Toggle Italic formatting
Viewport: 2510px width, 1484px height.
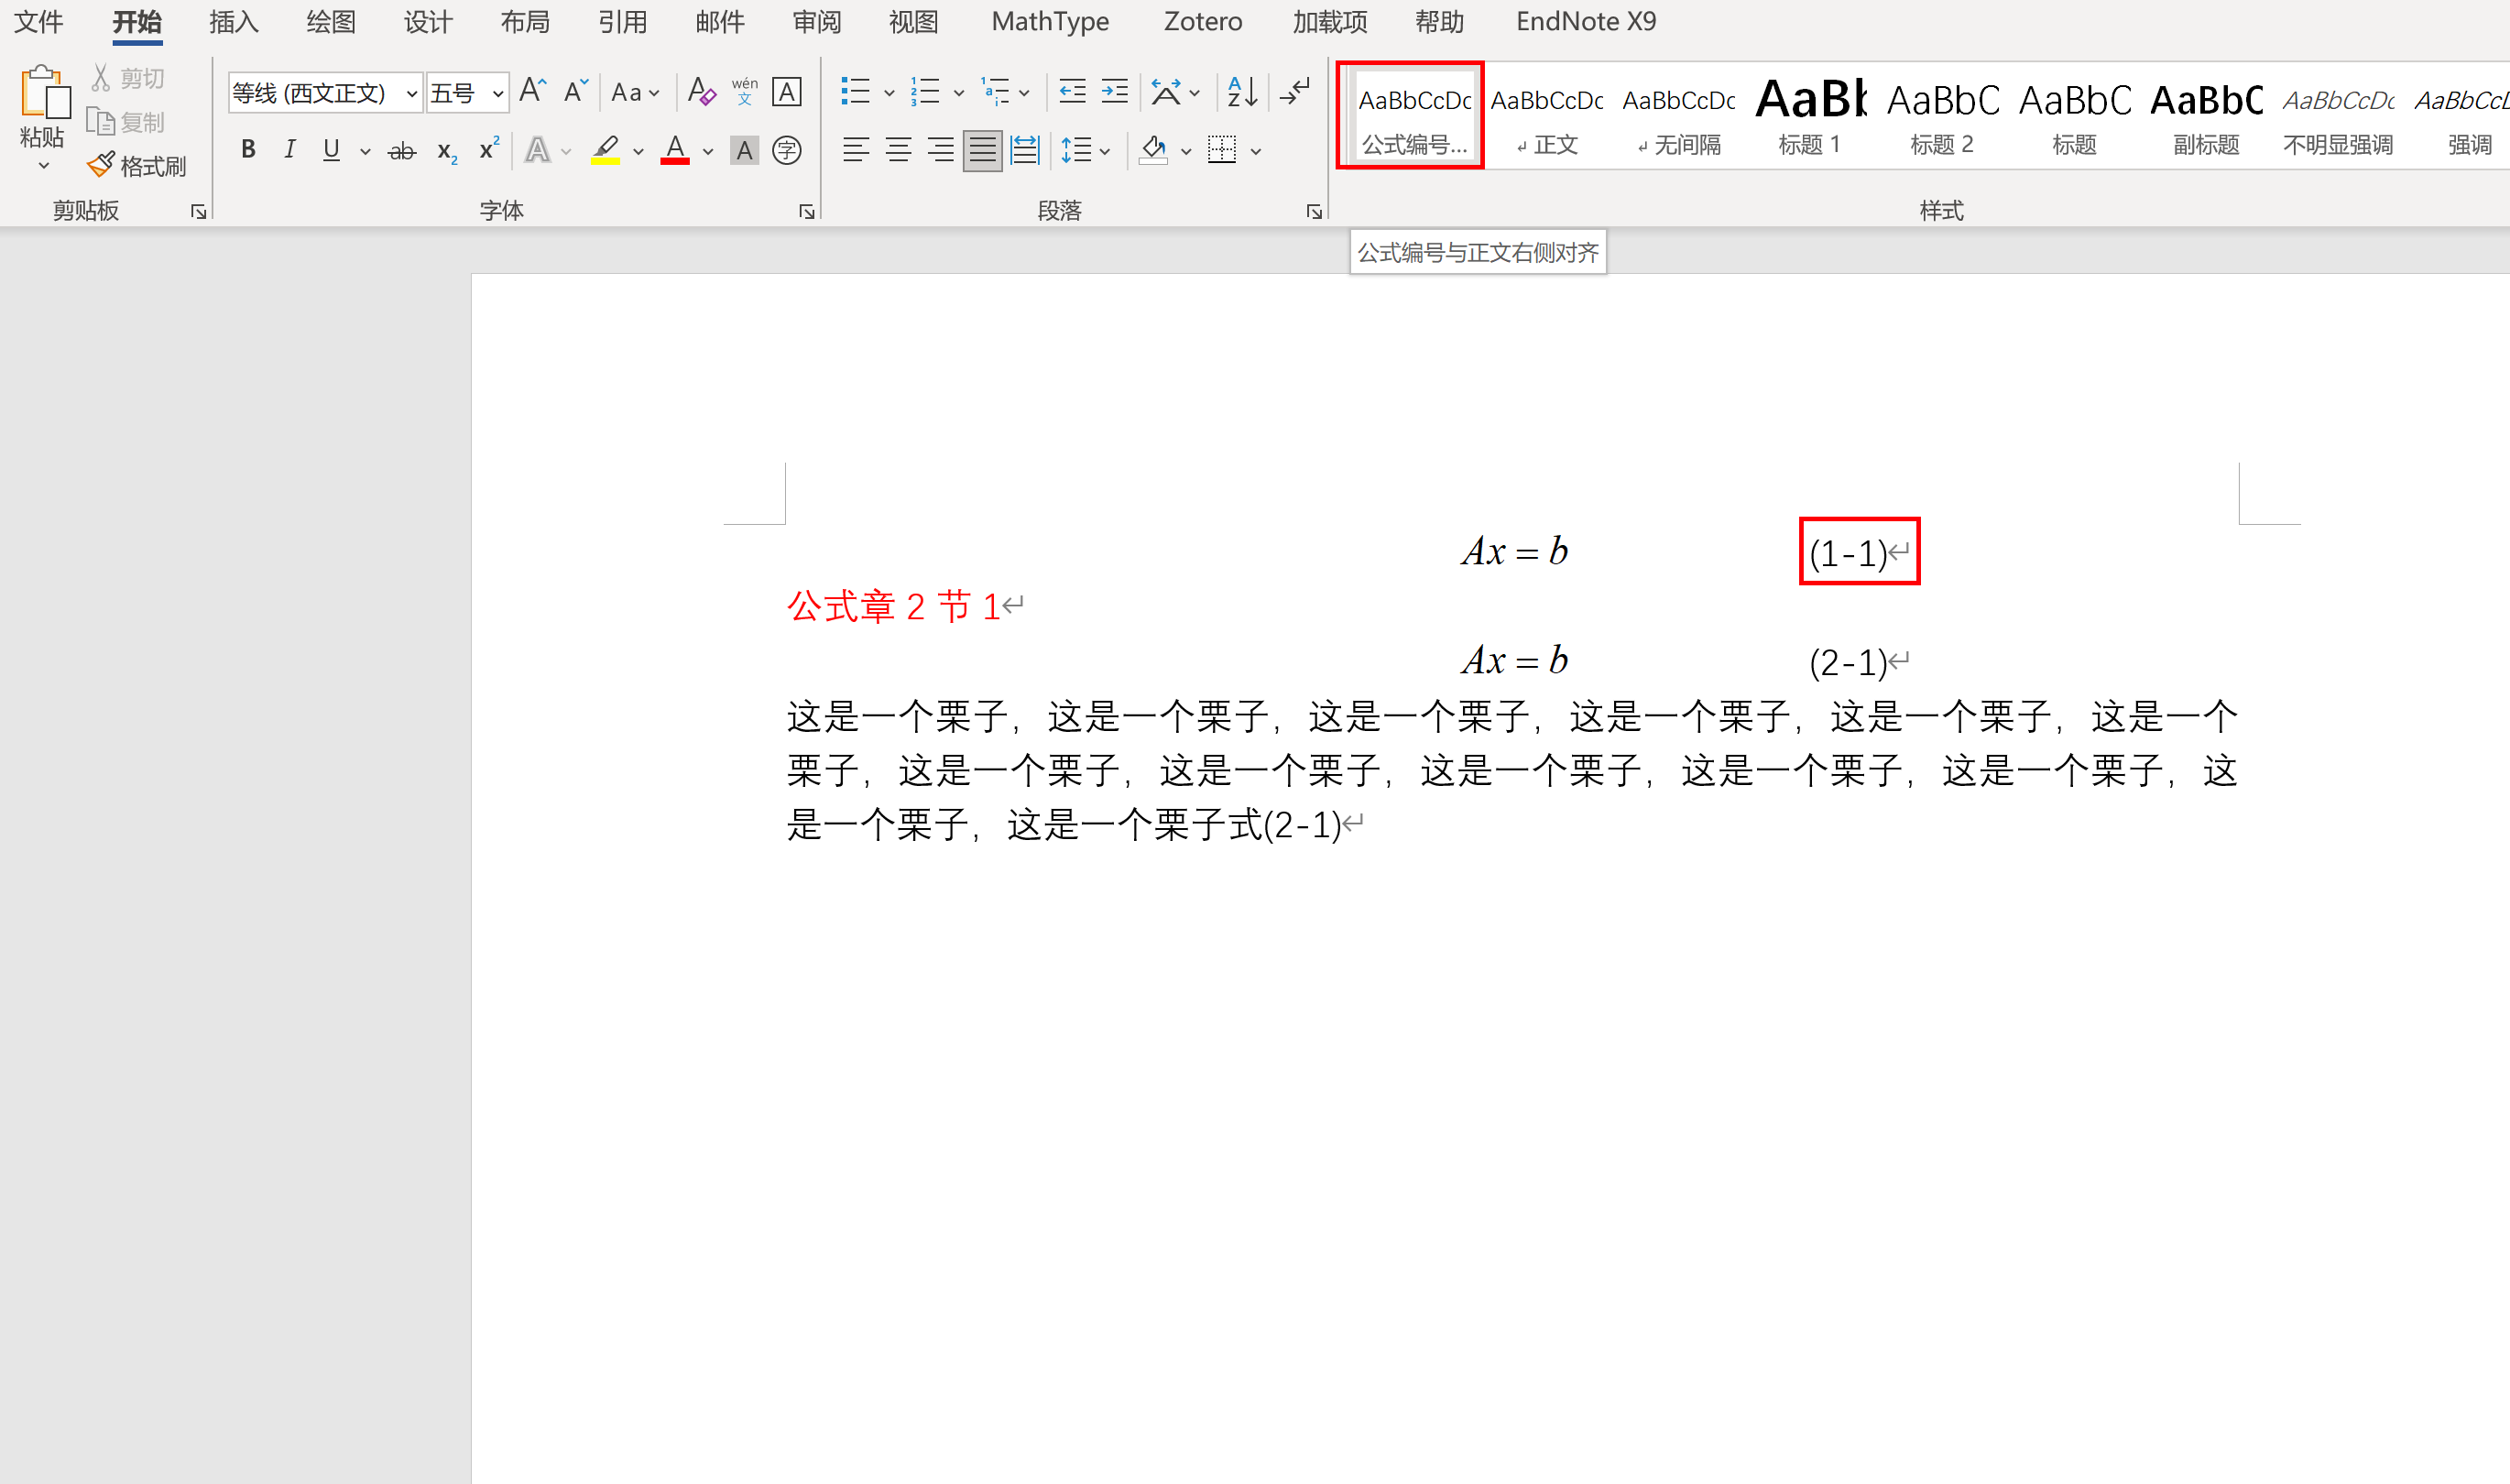pyautogui.click(x=290, y=150)
